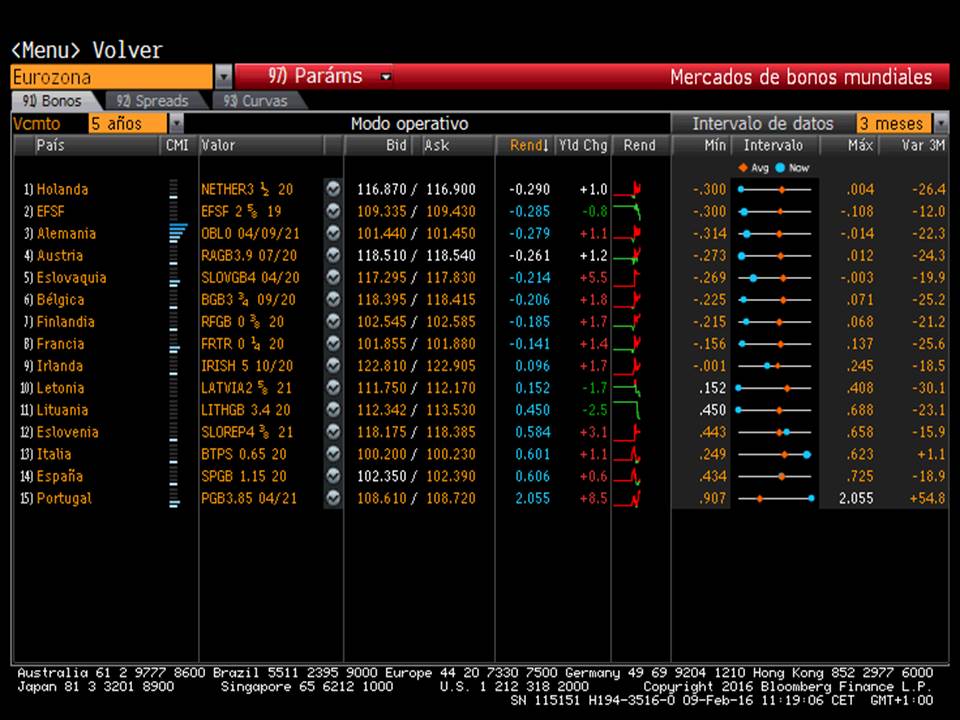The image size is (960, 720).
Task: Open the 3) Alemania country row
Action: click(x=60, y=233)
